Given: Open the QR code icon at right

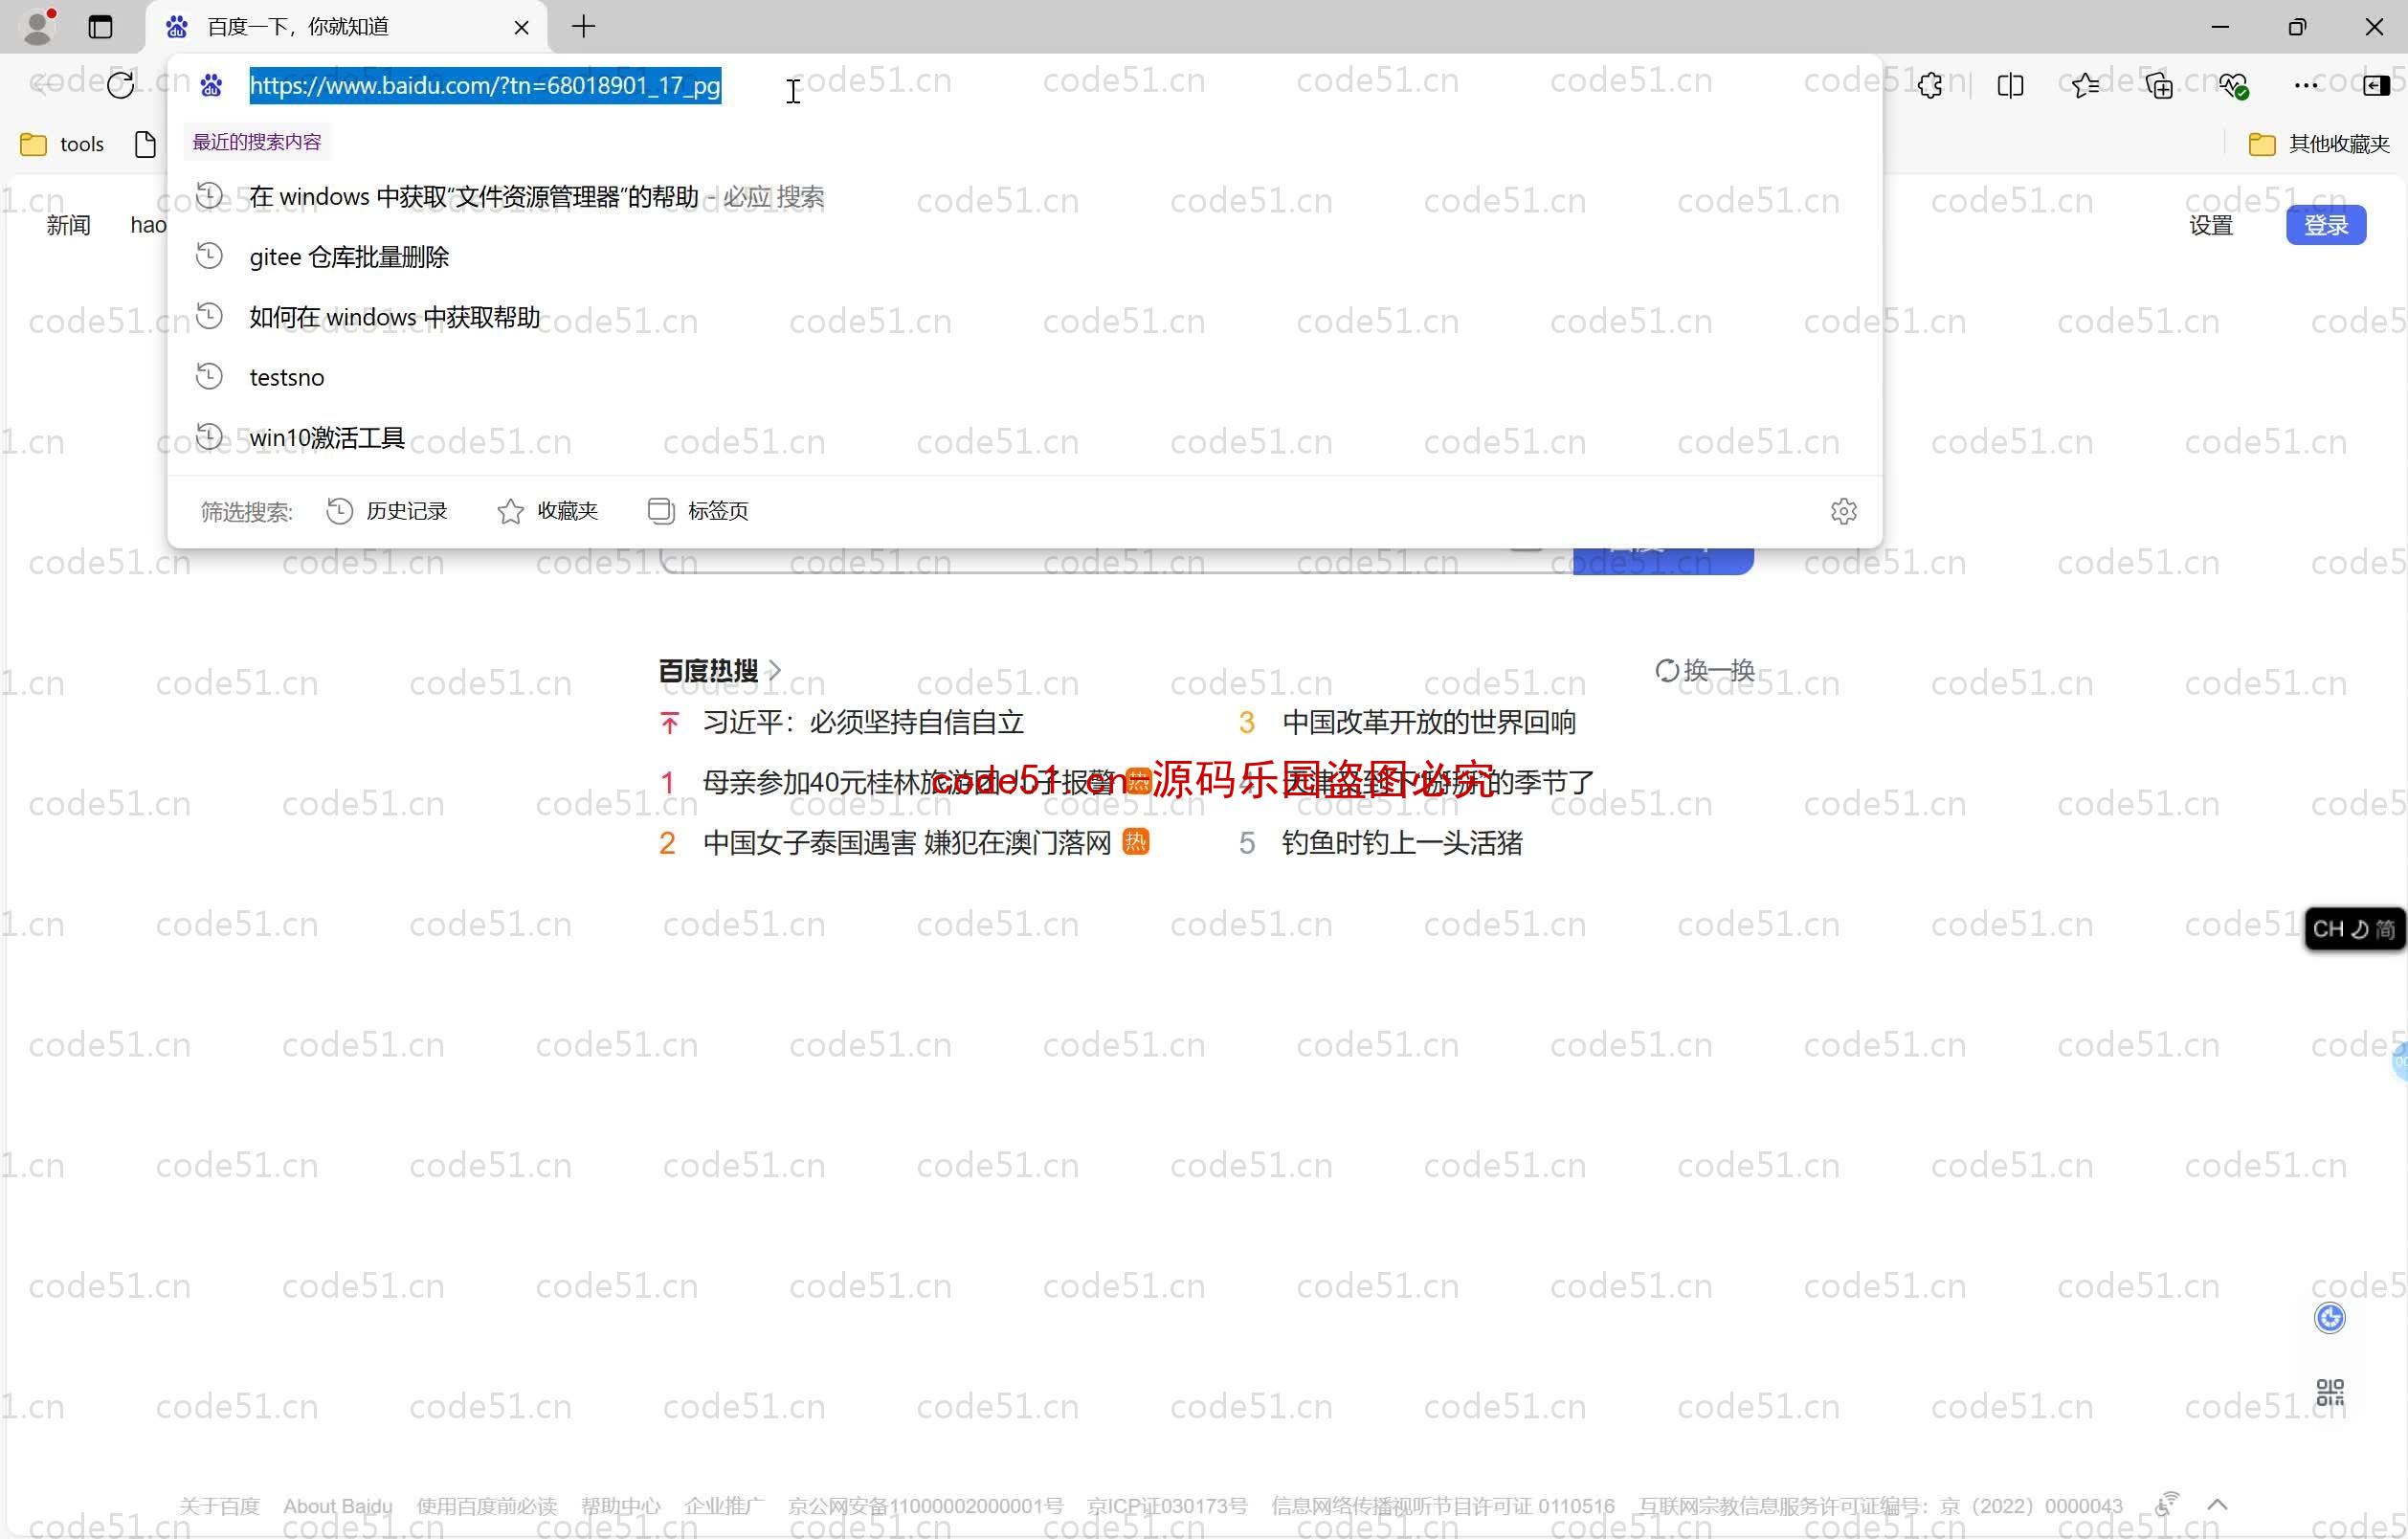Looking at the screenshot, I should [2329, 1391].
